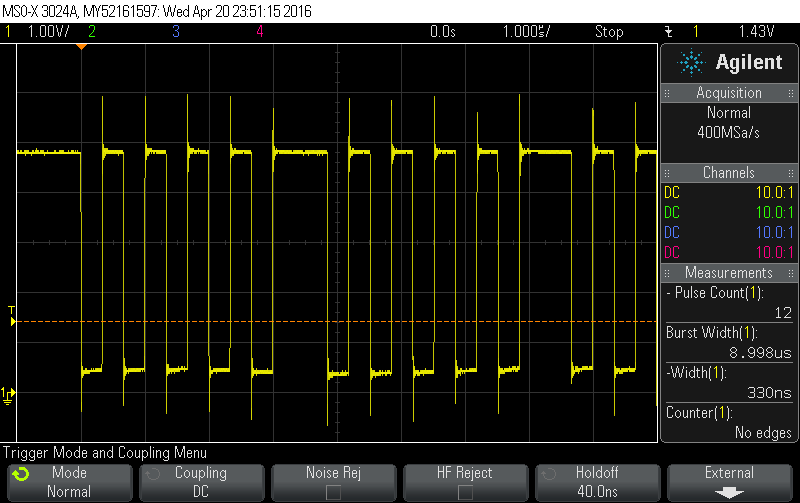The image size is (800, 503).
Task: Select the Channels panel header
Action: pos(729,173)
